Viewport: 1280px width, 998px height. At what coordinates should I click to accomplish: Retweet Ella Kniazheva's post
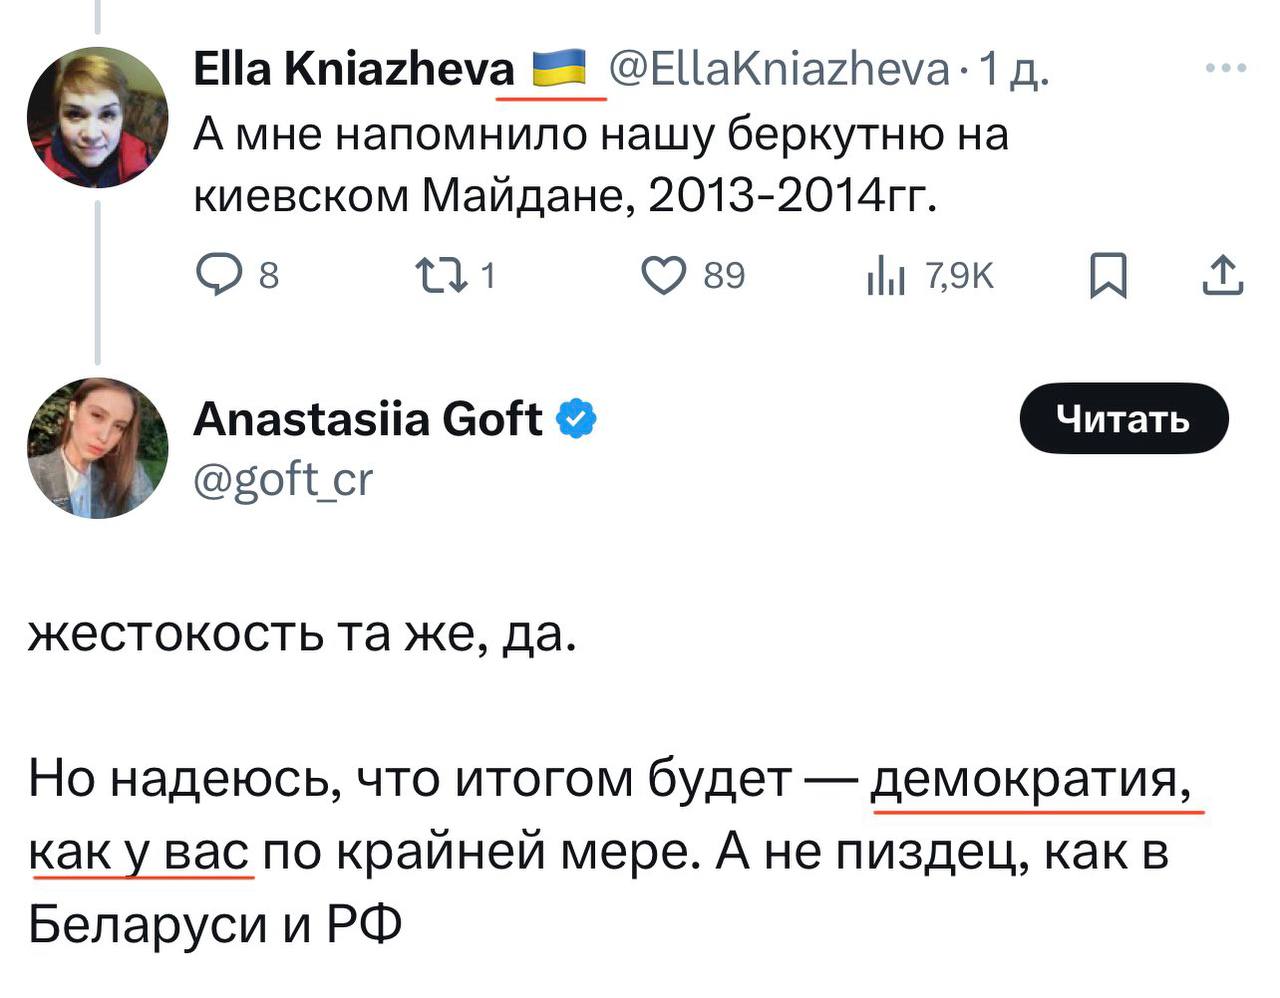(x=442, y=274)
